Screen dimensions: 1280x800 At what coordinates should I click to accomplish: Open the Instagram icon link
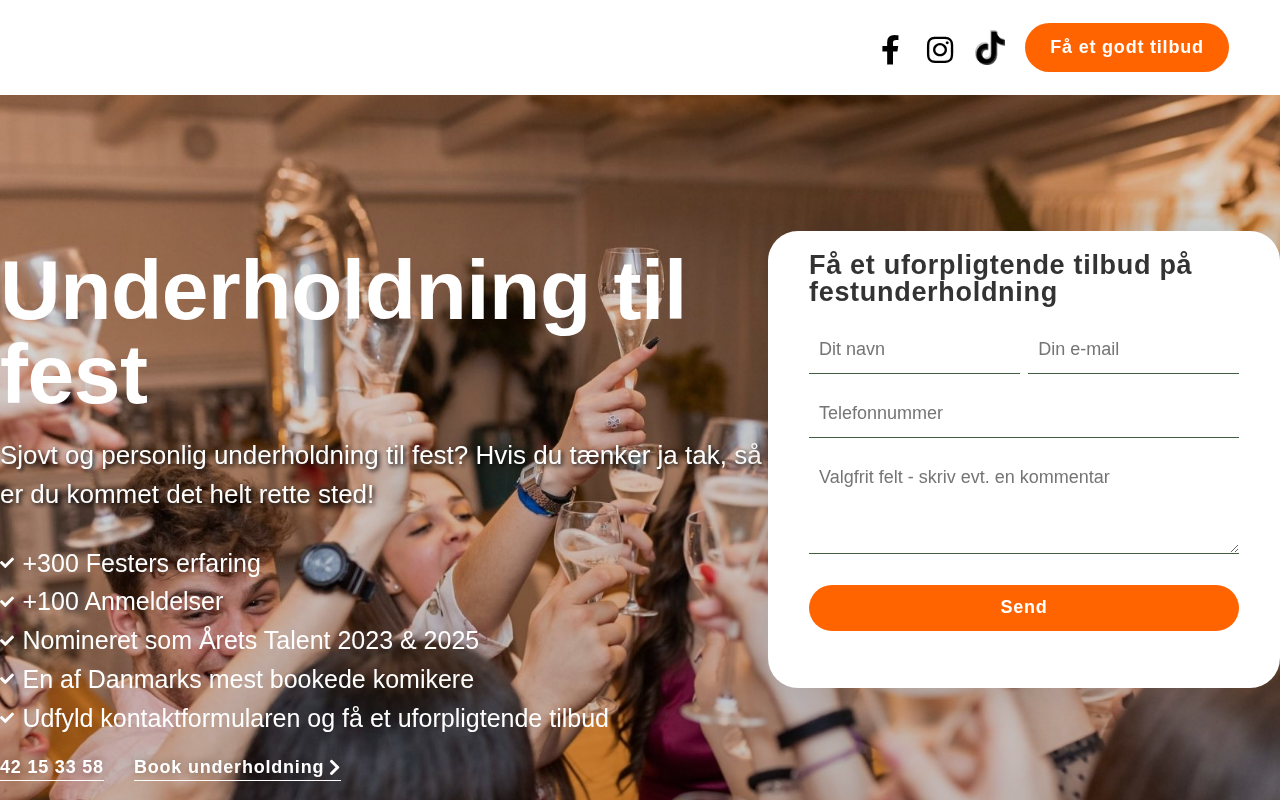coord(940,50)
